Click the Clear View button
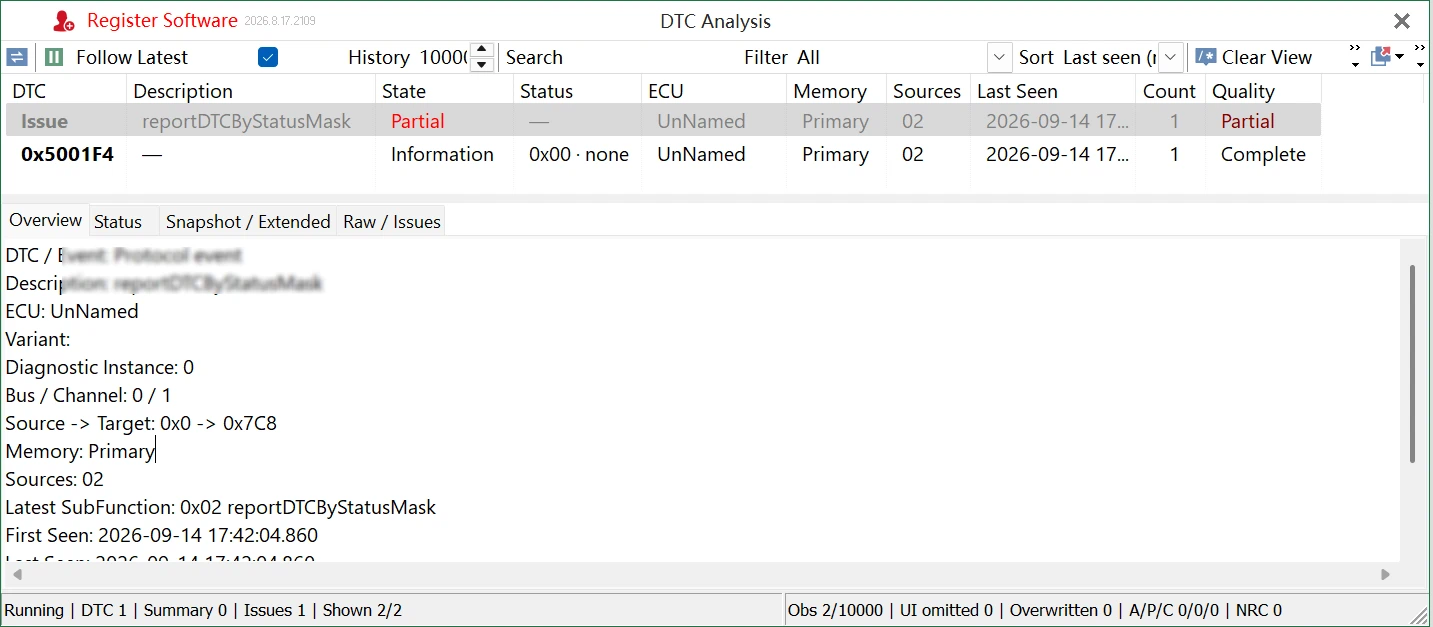 (1255, 57)
